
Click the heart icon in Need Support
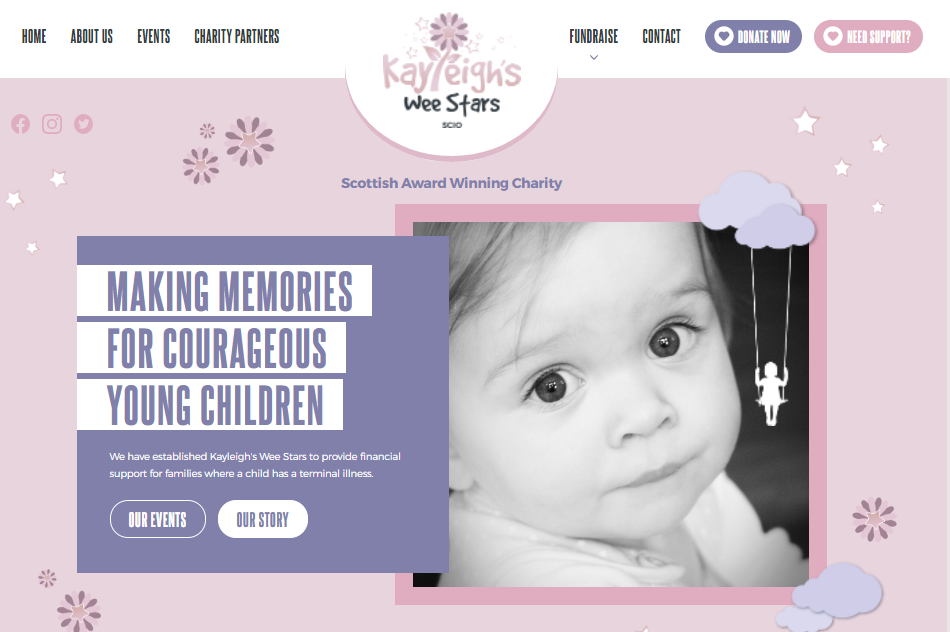tap(832, 36)
